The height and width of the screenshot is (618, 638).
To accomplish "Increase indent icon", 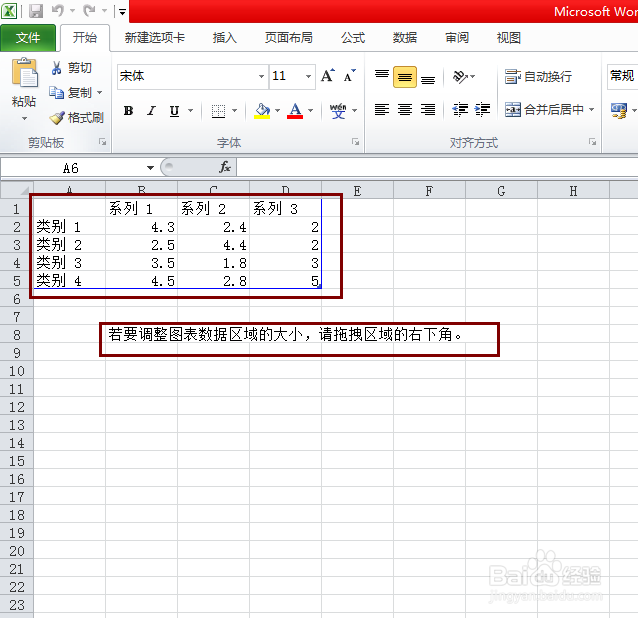I will (x=483, y=109).
